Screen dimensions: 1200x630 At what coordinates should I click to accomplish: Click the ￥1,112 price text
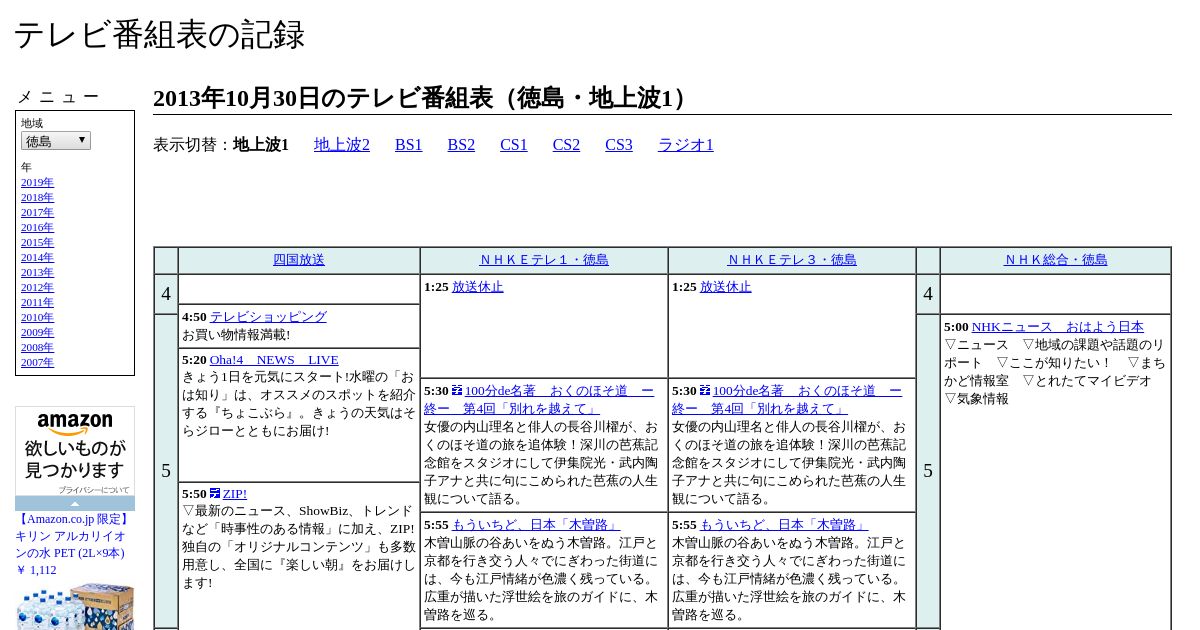(36, 570)
